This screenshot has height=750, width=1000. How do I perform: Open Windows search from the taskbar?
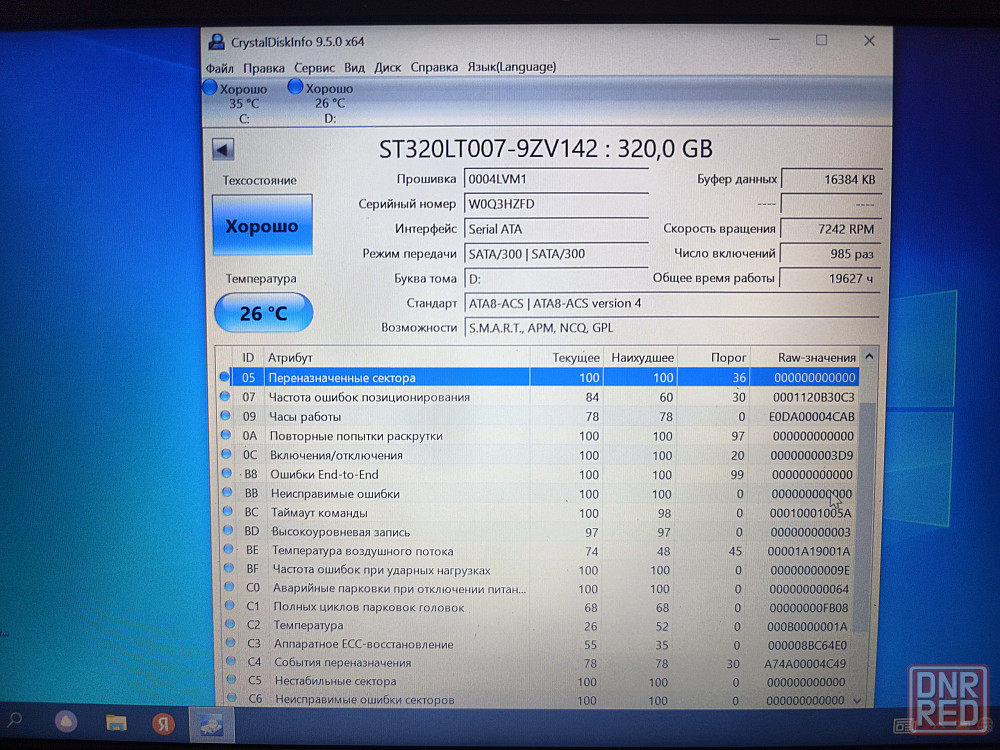14,720
